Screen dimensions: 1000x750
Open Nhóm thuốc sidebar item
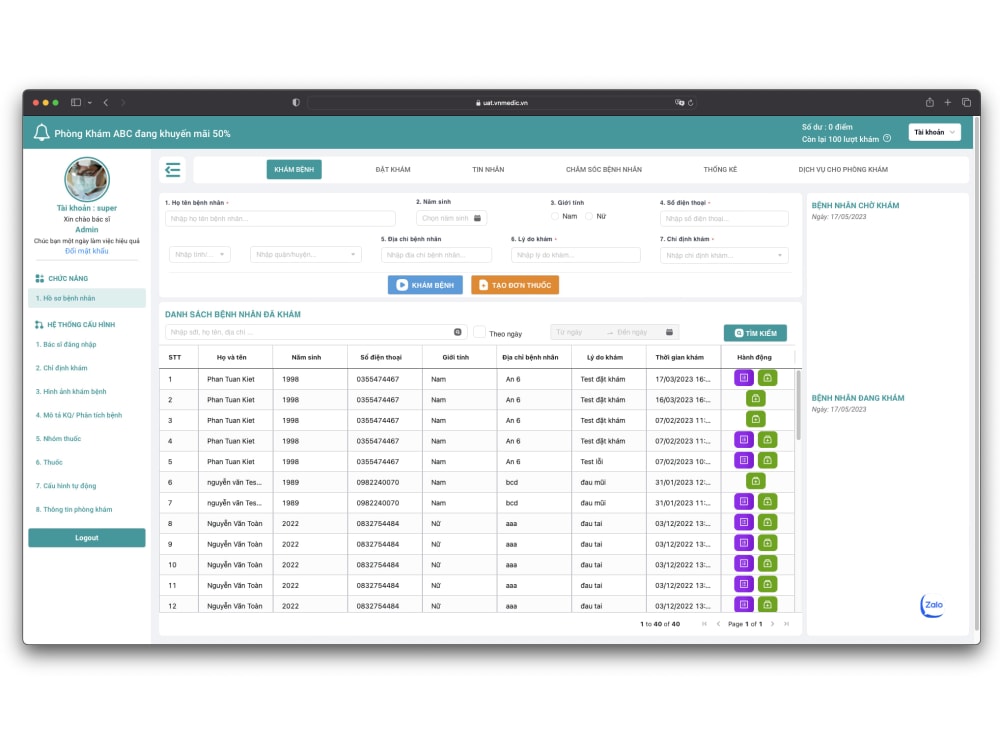pyautogui.click(x=58, y=439)
